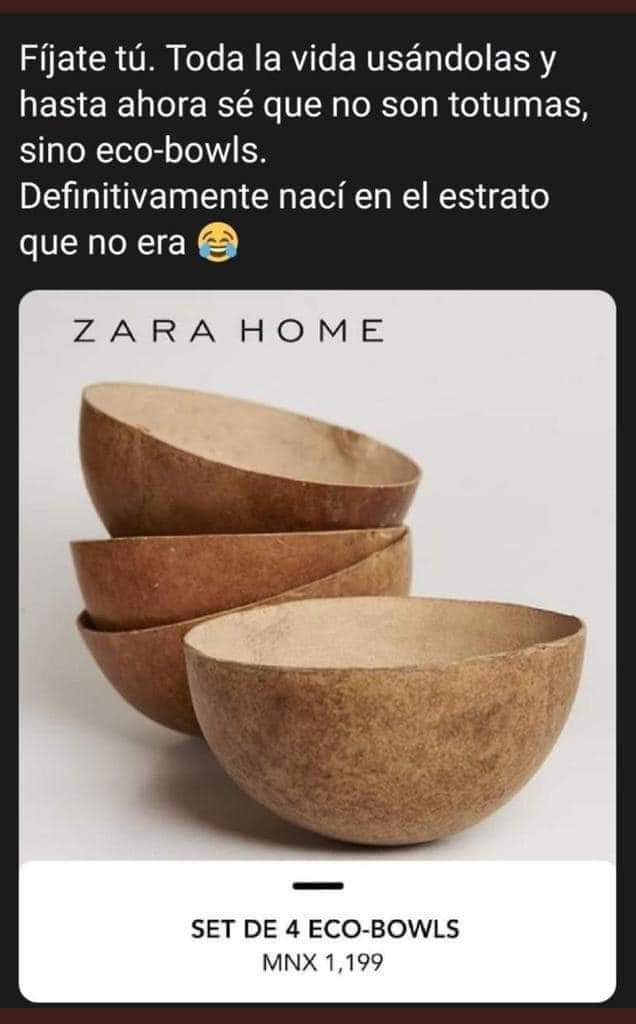The width and height of the screenshot is (636, 1024).
Task: Tap the ZARA HOME logo
Action: click(x=228, y=331)
